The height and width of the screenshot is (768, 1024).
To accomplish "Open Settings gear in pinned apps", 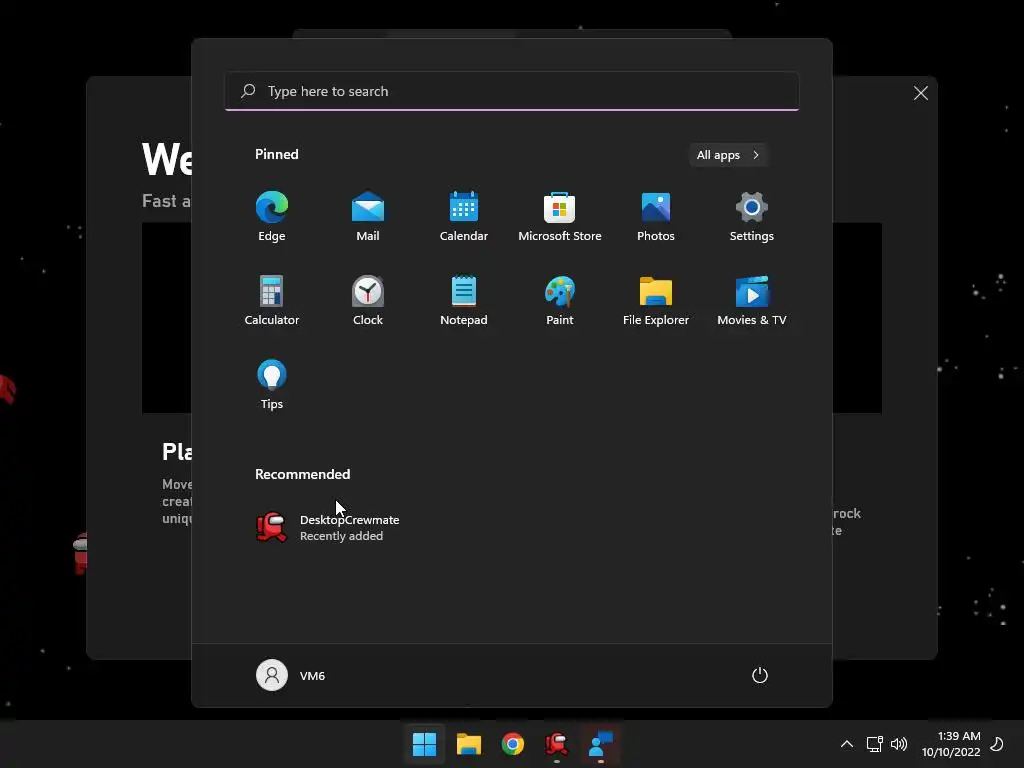I will [x=752, y=216].
